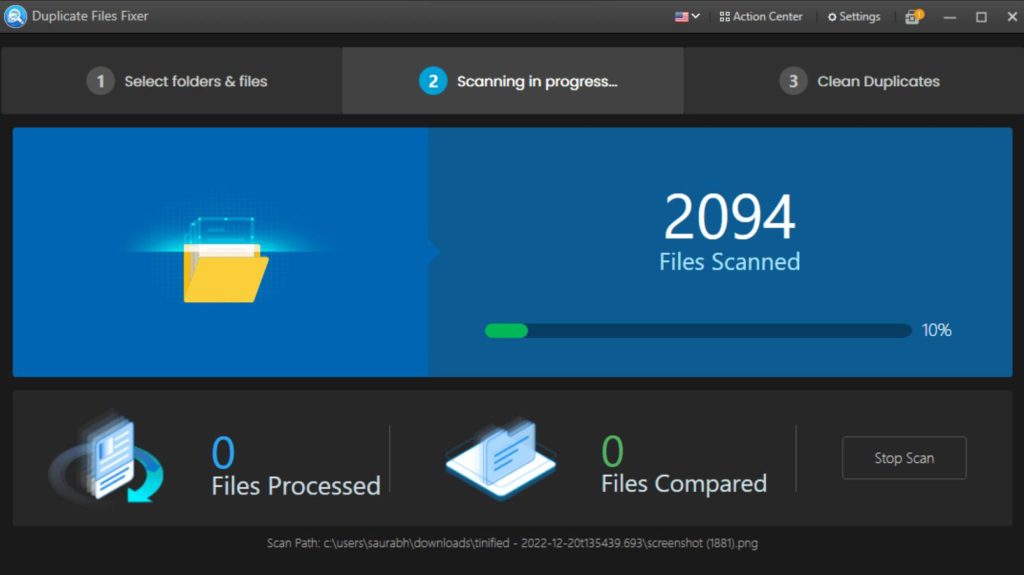
Task: Minimize the Duplicate Files Fixer window
Action: (950, 17)
